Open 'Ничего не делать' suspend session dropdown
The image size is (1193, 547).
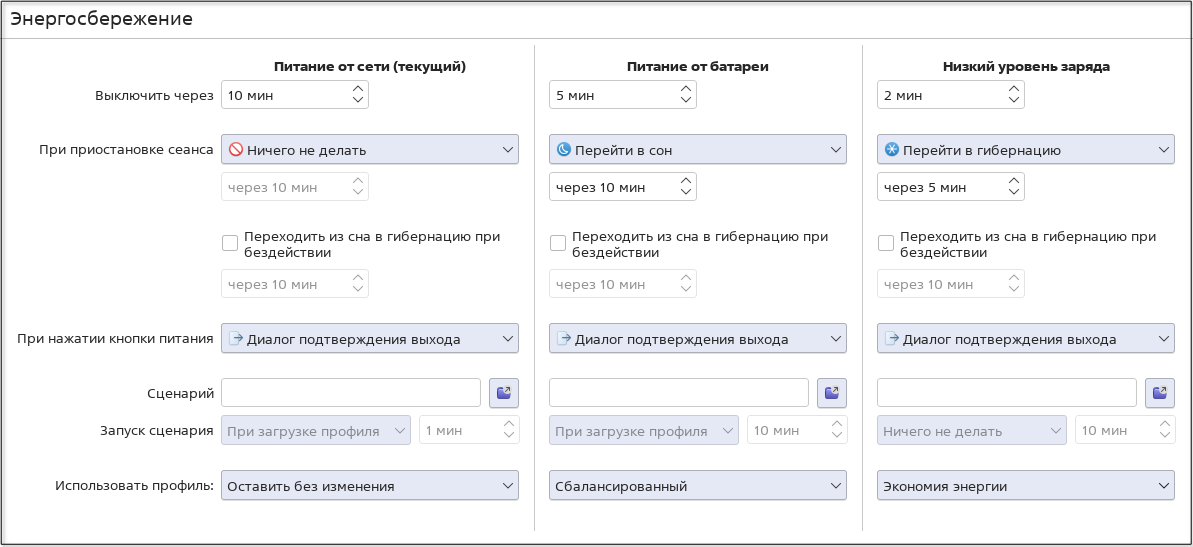369,150
